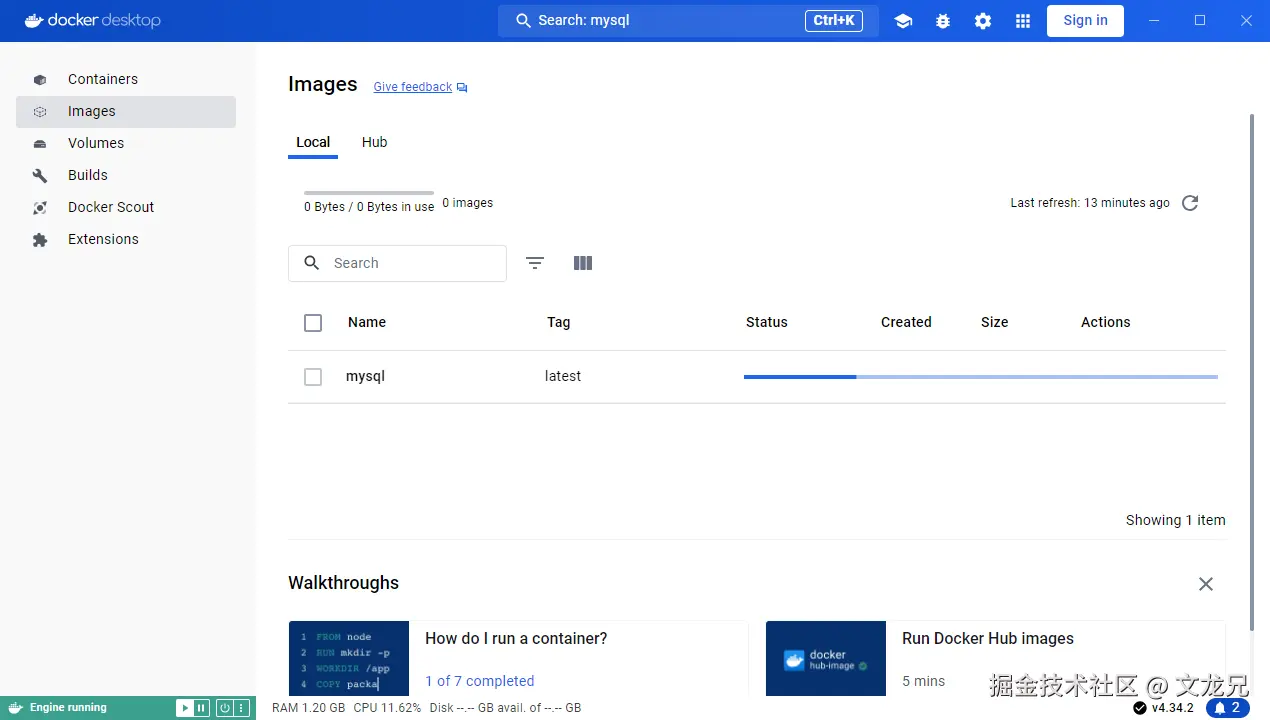This screenshot has height=720, width=1270.
Task: Click the Dockerfile code thumbnail
Action: (x=349, y=658)
